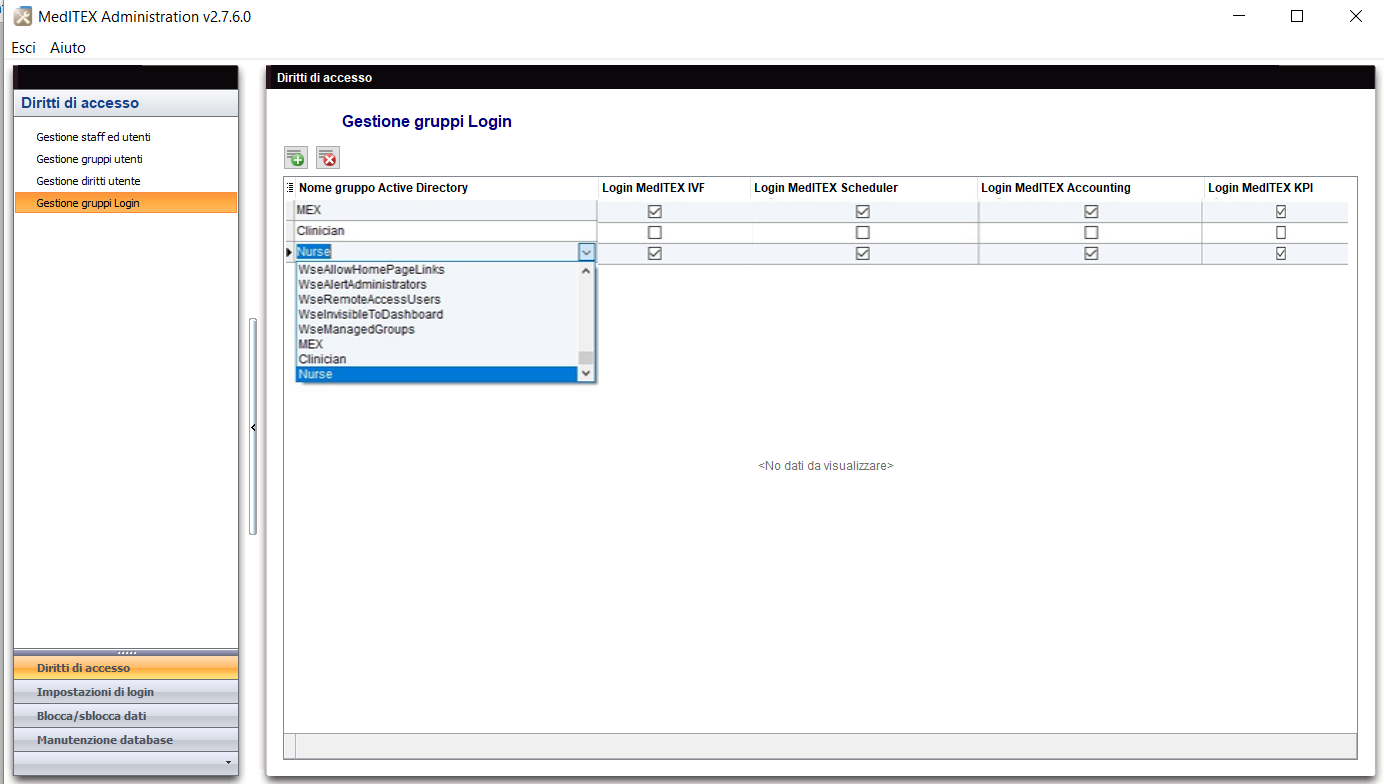Minimize the MedITEX Administration window
This screenshot has height=784, width=1384.
pos(1239,16)
